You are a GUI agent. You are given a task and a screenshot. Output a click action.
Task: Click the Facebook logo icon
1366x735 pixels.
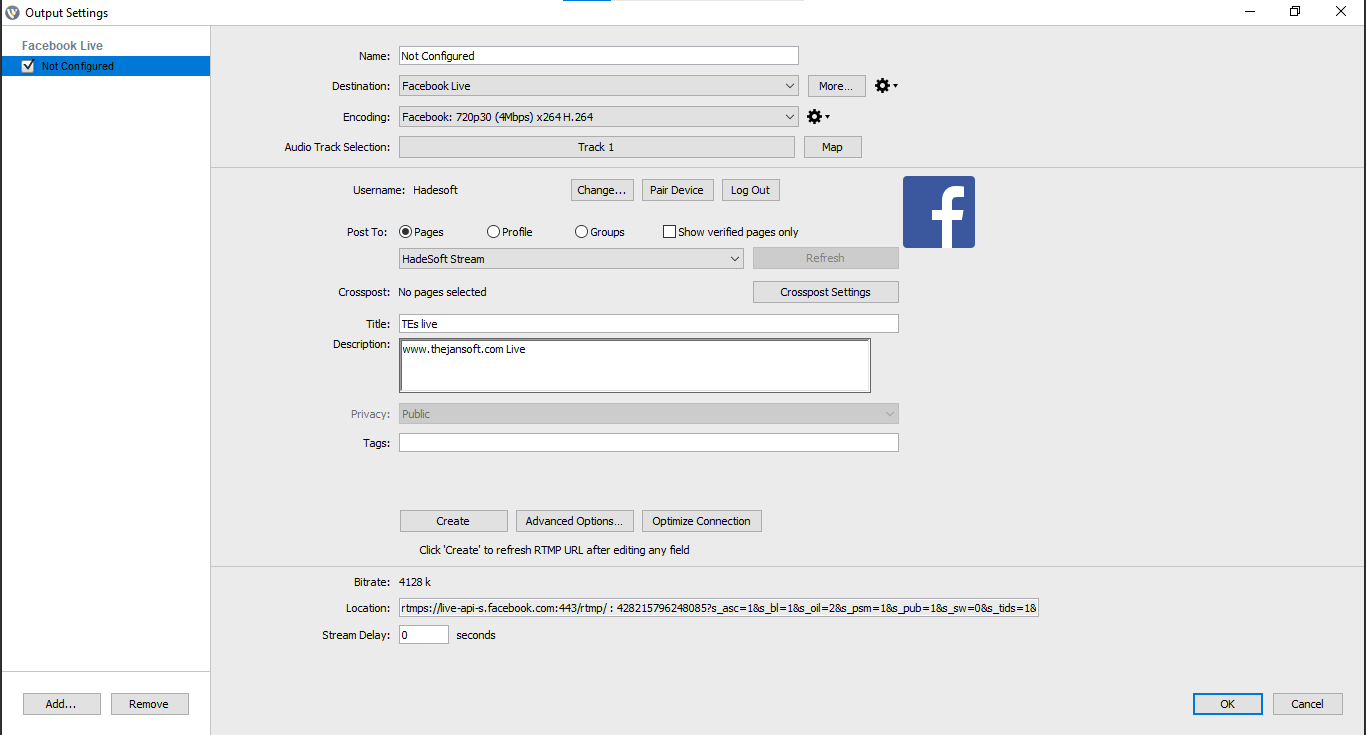(939, 212)
